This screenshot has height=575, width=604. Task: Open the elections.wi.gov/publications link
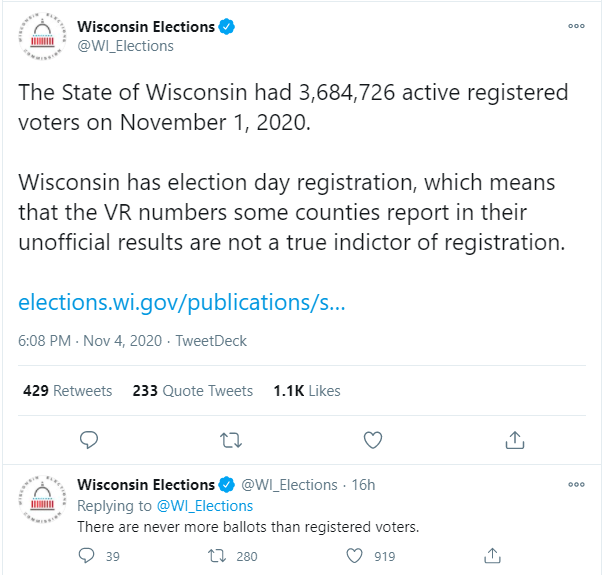point(181,302)
